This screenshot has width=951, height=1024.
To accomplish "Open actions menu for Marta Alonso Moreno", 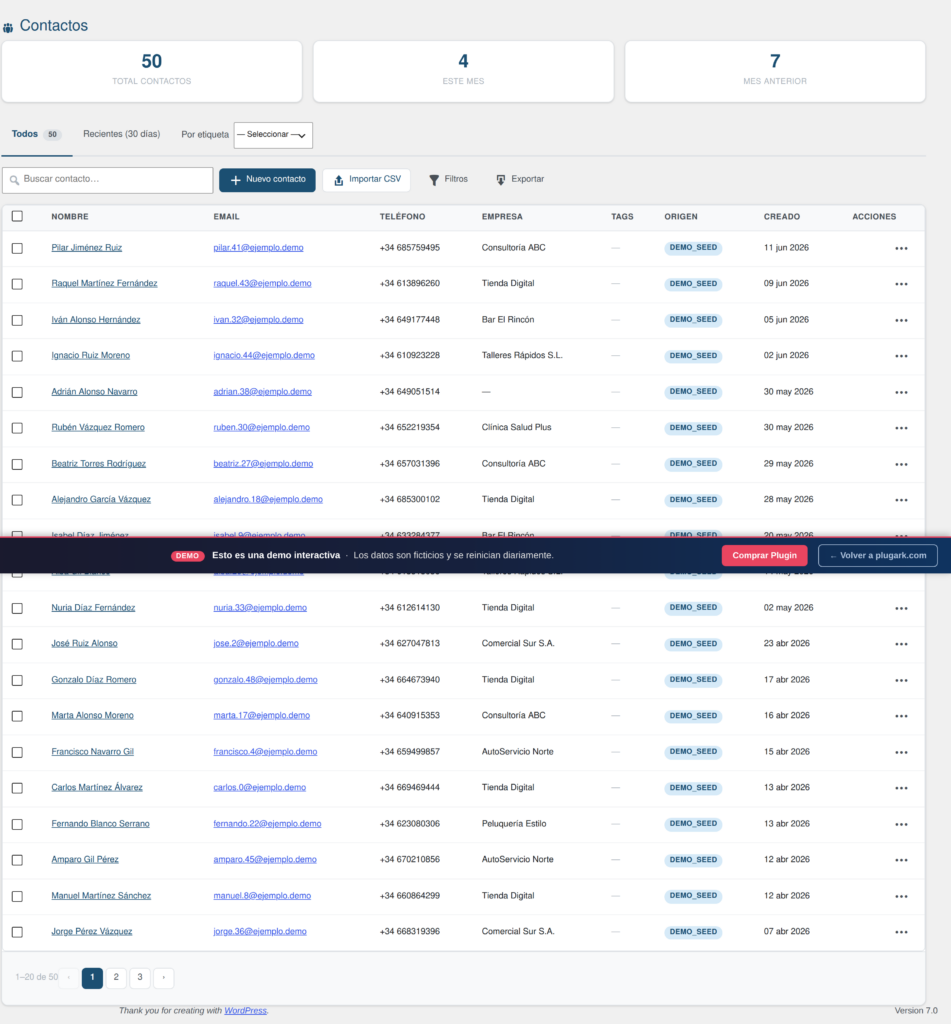I will click(x=901, y=716).
